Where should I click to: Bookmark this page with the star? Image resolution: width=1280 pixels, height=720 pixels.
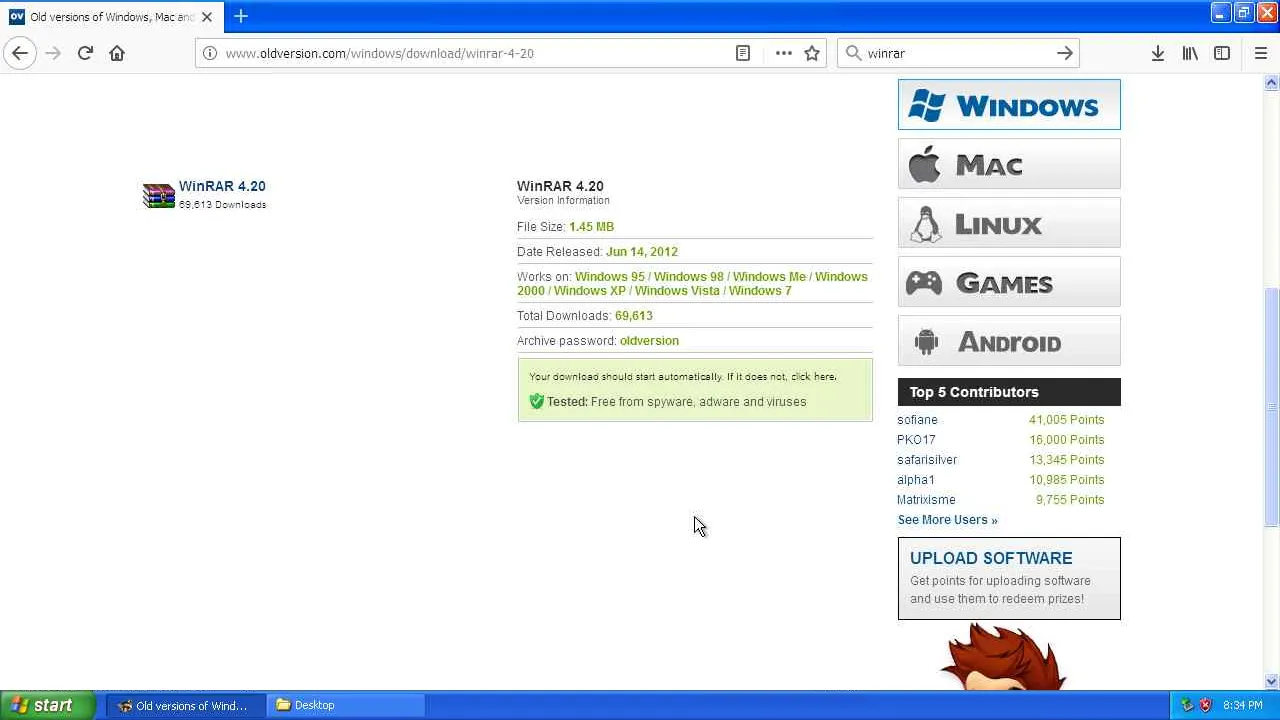[x=812, y=53]
